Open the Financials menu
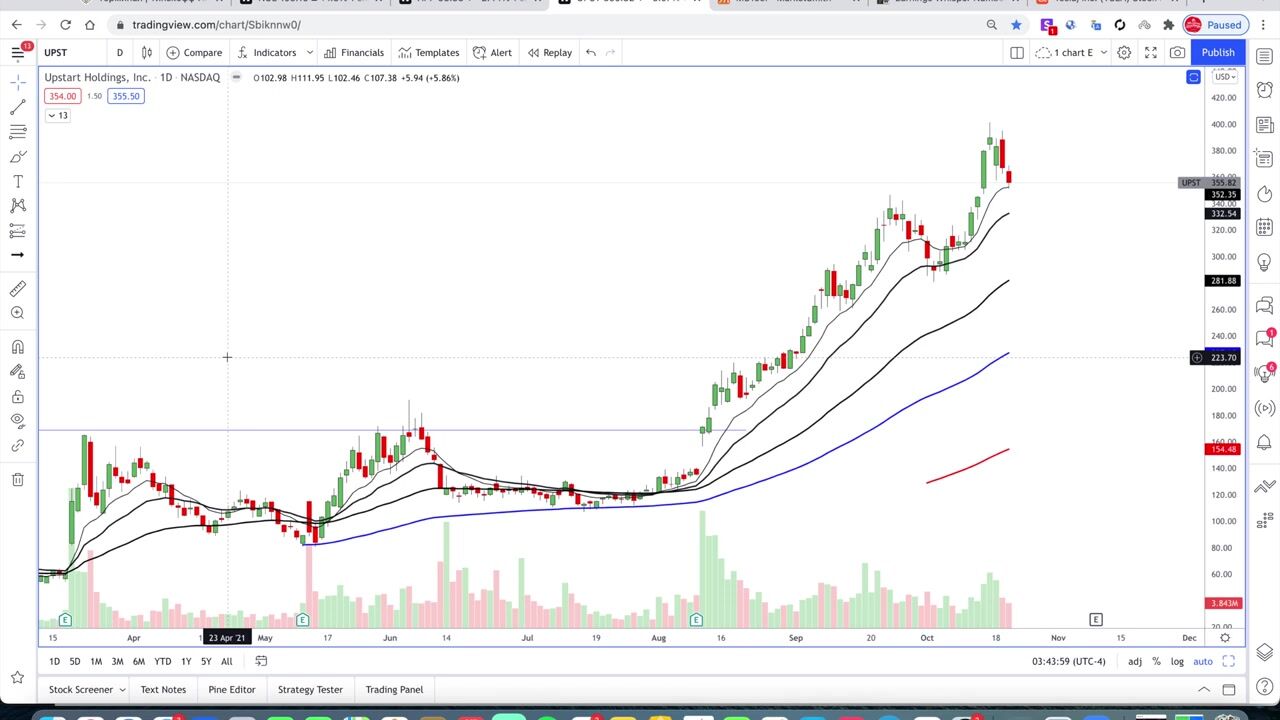Image resolution: width=1280 pixels, height=720 pixels. [x=354, y=53]
